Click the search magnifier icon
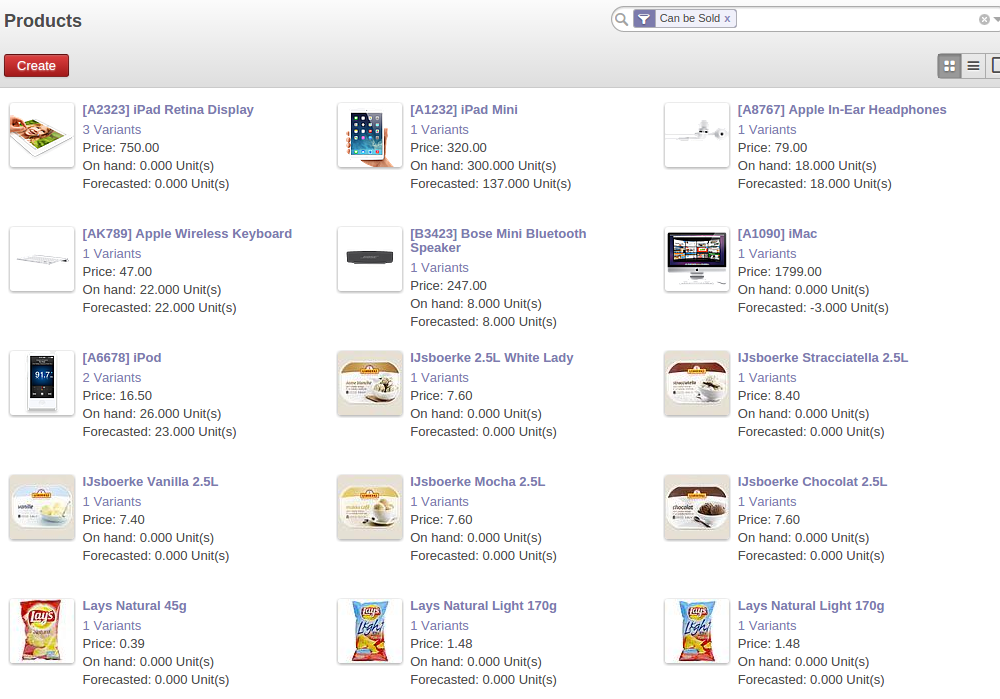The image size is (1000, 699). click(621, 19)
